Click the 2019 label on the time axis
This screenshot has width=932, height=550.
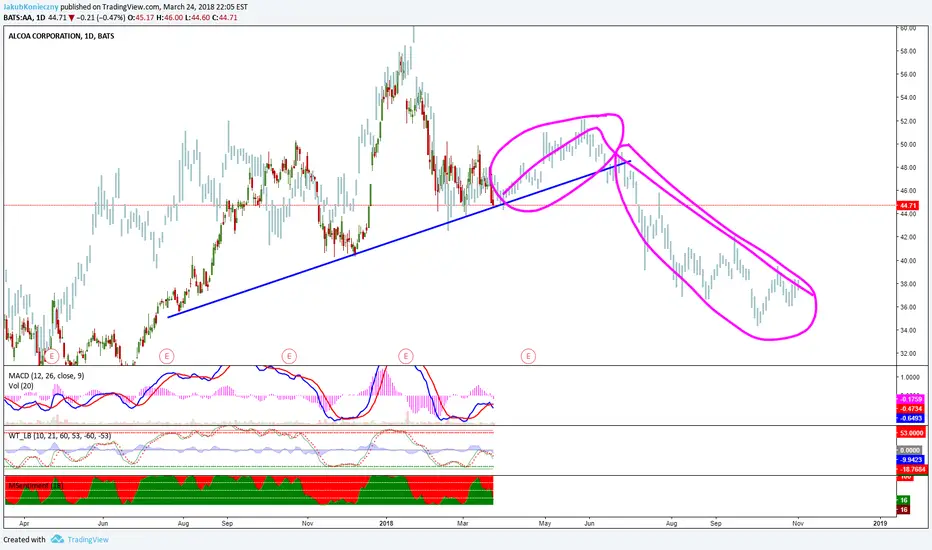click(880, 524)
